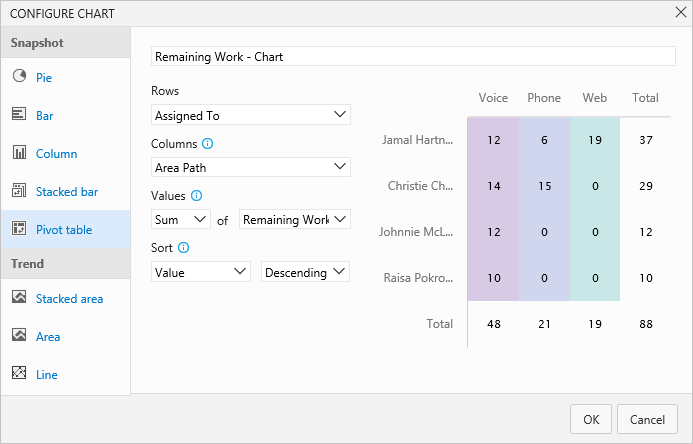Pick the Column chart icon
The image size is (693, 444).
click(x=19, y=153)
